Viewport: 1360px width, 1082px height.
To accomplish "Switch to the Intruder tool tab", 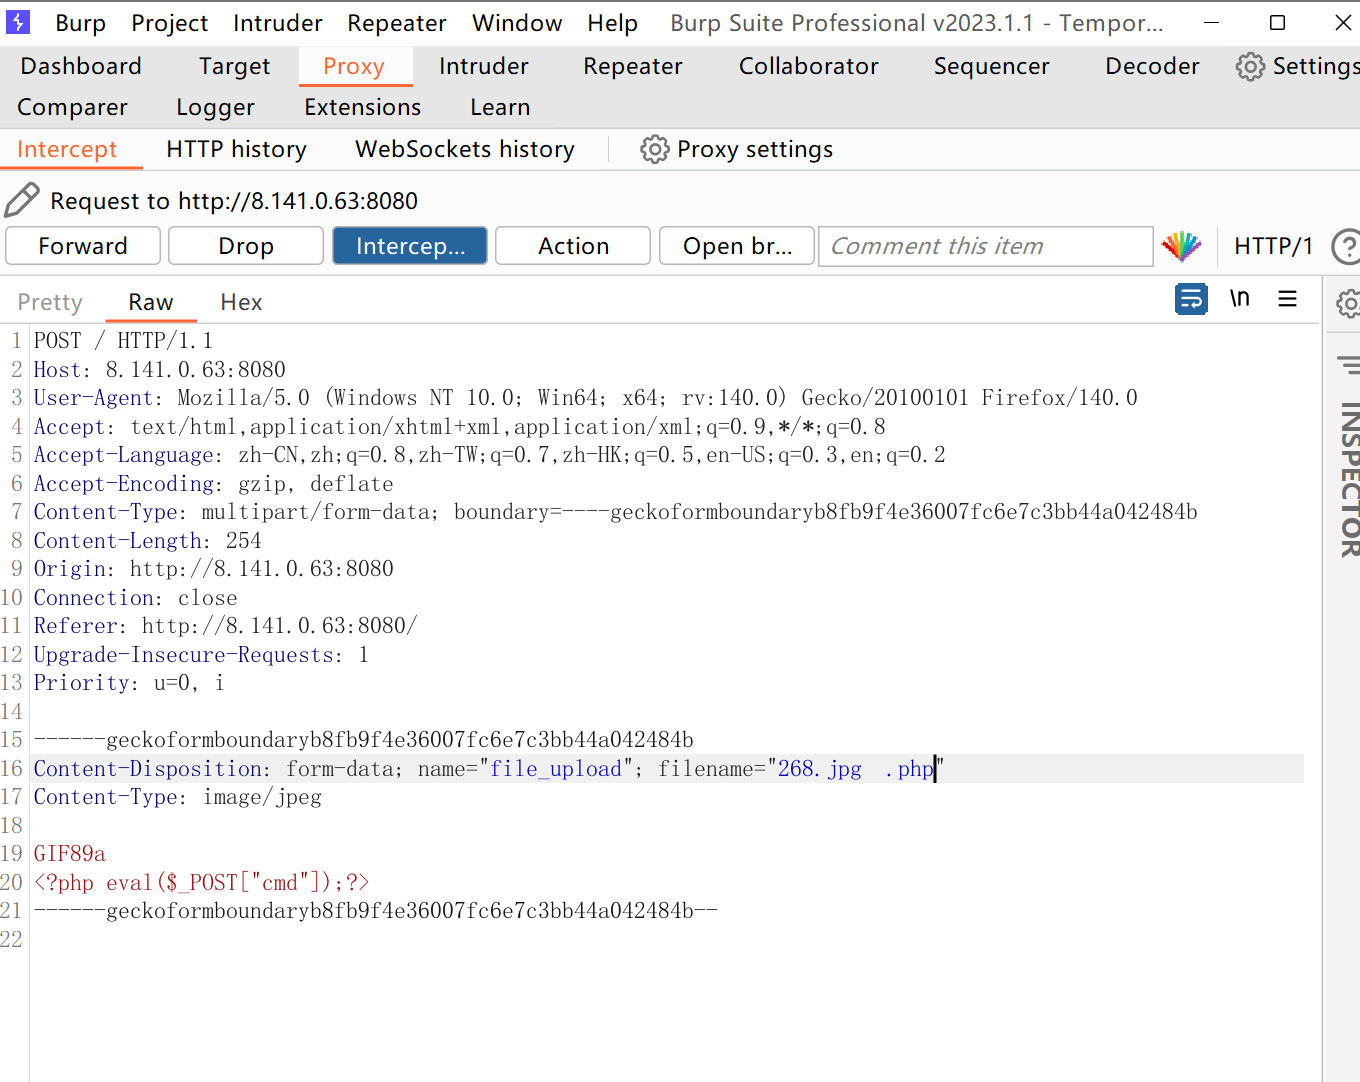I will coord(484,66).
